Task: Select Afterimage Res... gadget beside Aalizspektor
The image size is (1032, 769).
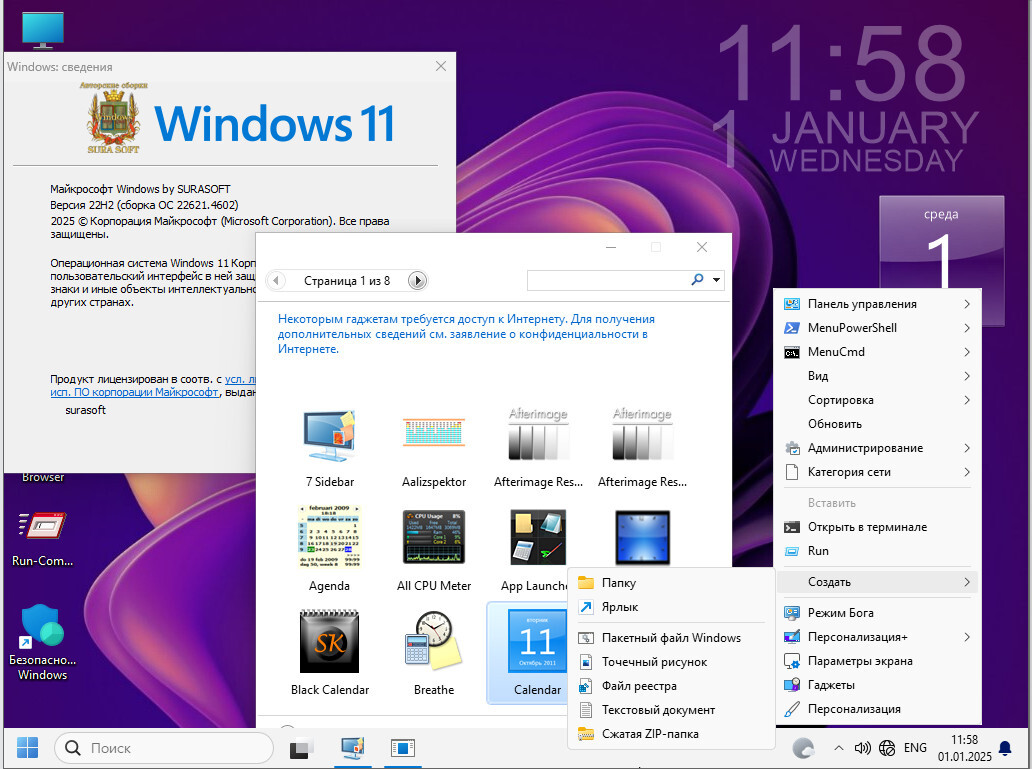Action: (538, 435)
